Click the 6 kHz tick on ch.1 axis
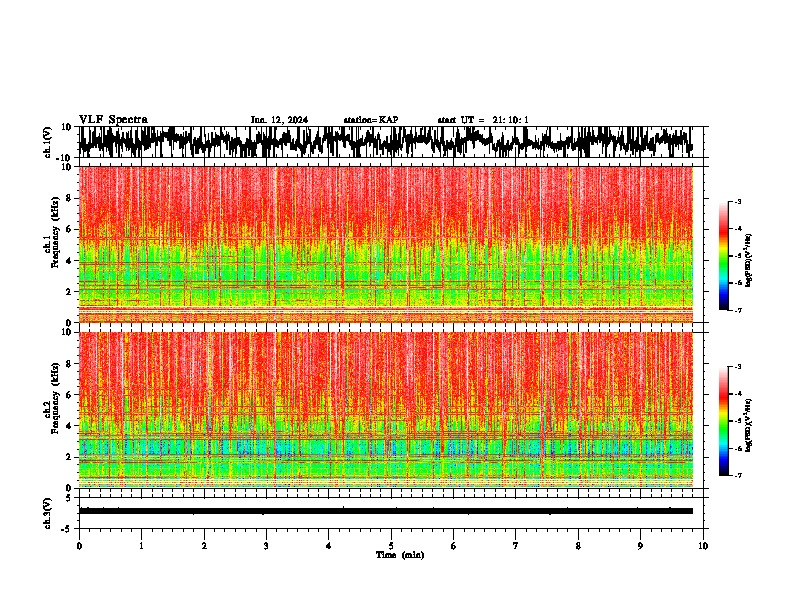The width and height of the screenshot is (792, 612). (69, 229)
